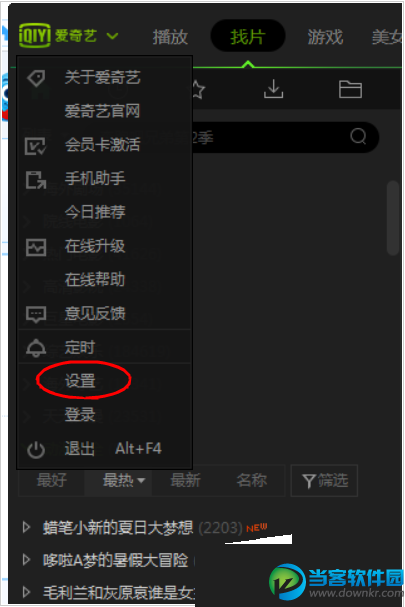This screenshot has width=405, height=607.
Task: Open the local folder icon
Action: [x=350, y=89]
